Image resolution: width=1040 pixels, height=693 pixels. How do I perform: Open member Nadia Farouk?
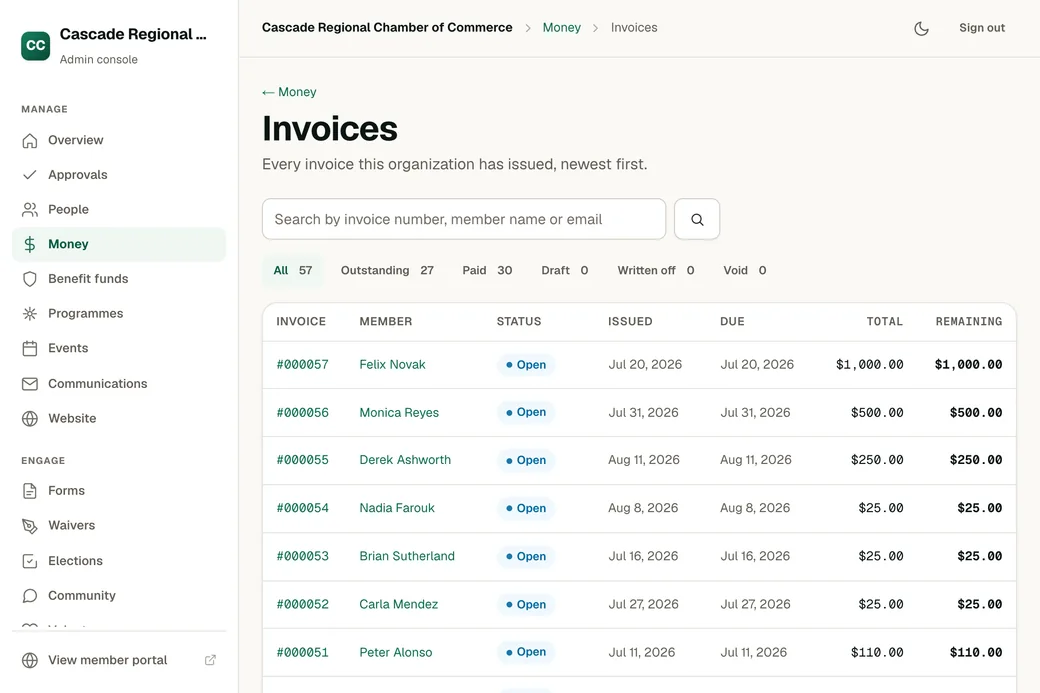(x=397, y=508)
